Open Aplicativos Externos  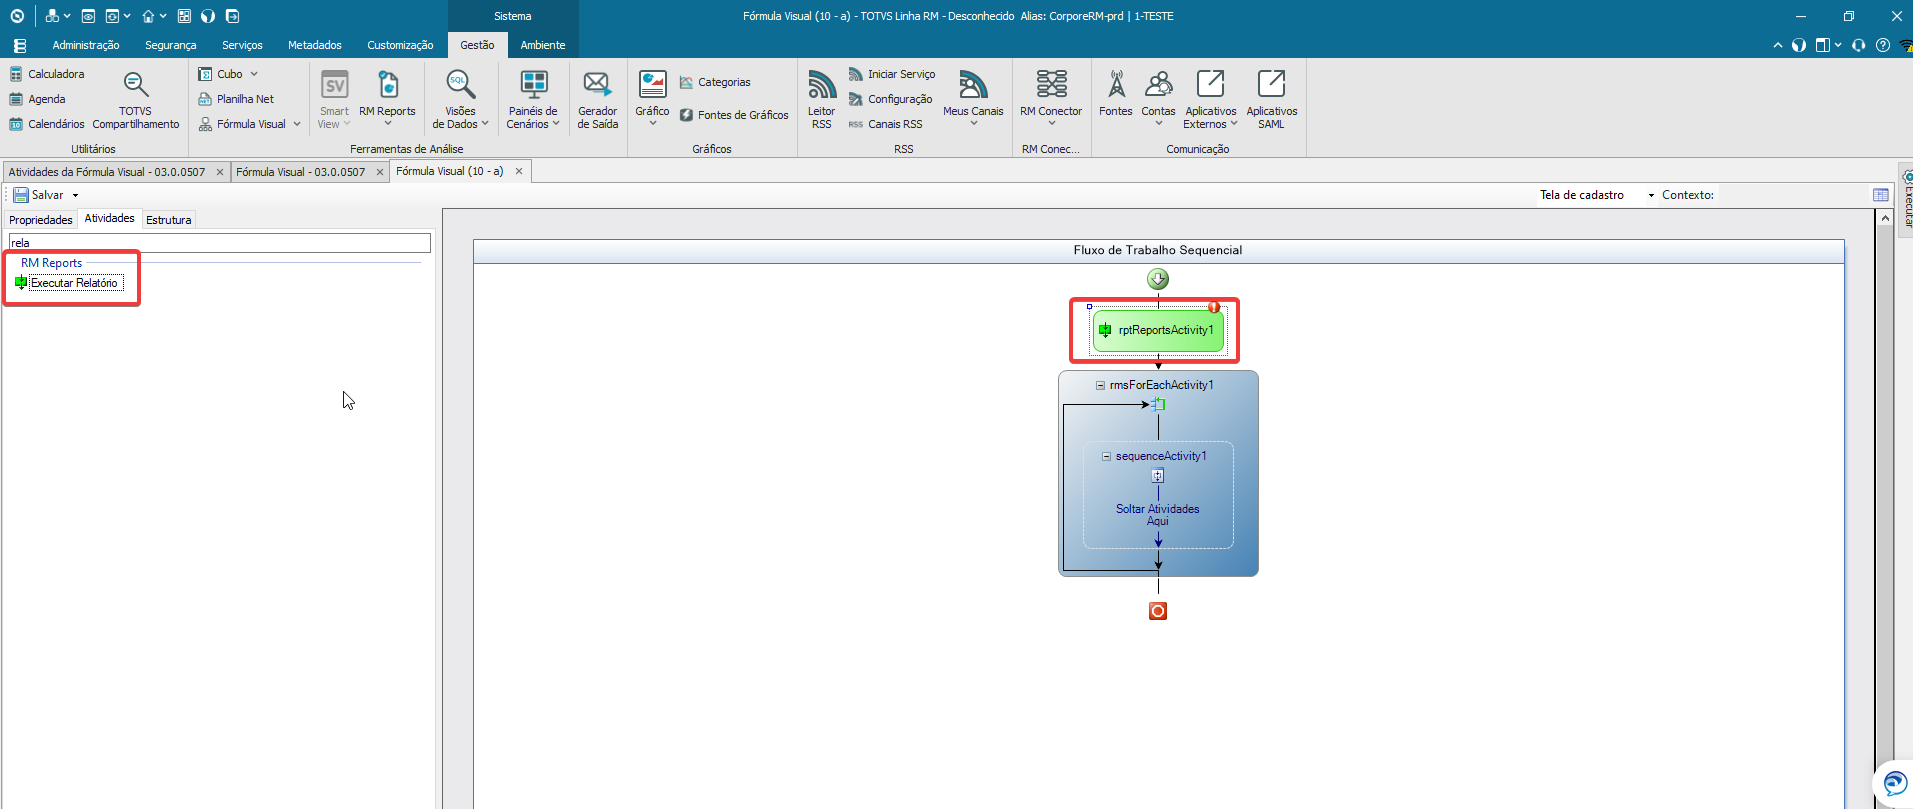(1210, 100)
